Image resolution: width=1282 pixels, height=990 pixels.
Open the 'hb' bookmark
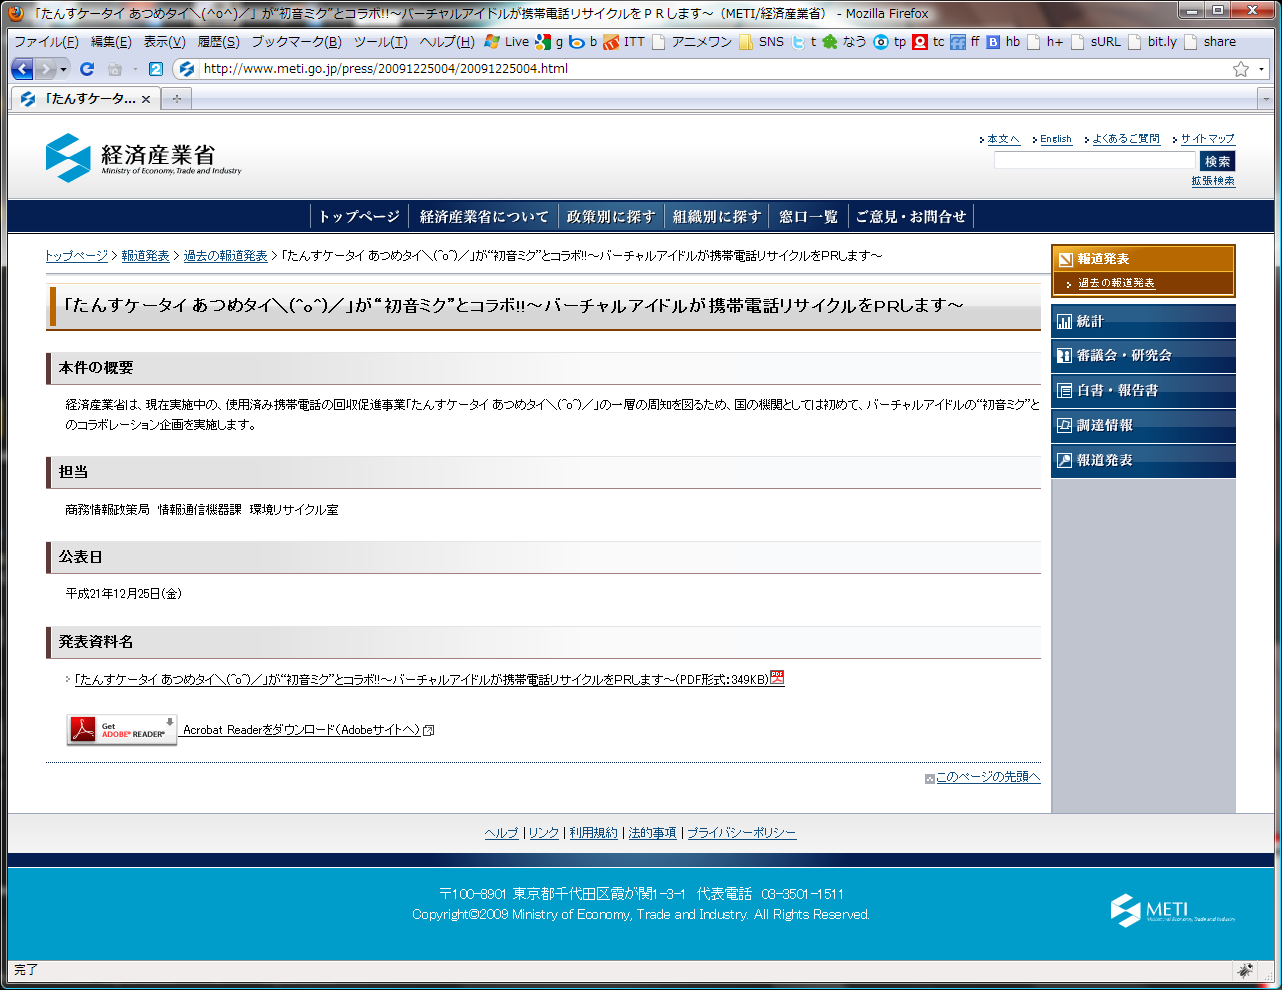coord(1004,42)
